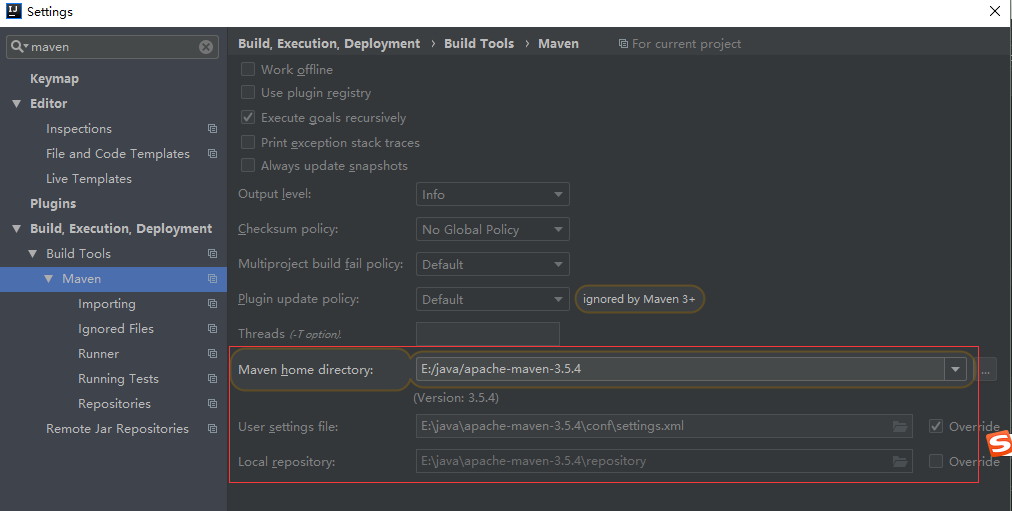
Task: Open Repositories under Maven
Action: pyautogui.click(x=114, y=404)
